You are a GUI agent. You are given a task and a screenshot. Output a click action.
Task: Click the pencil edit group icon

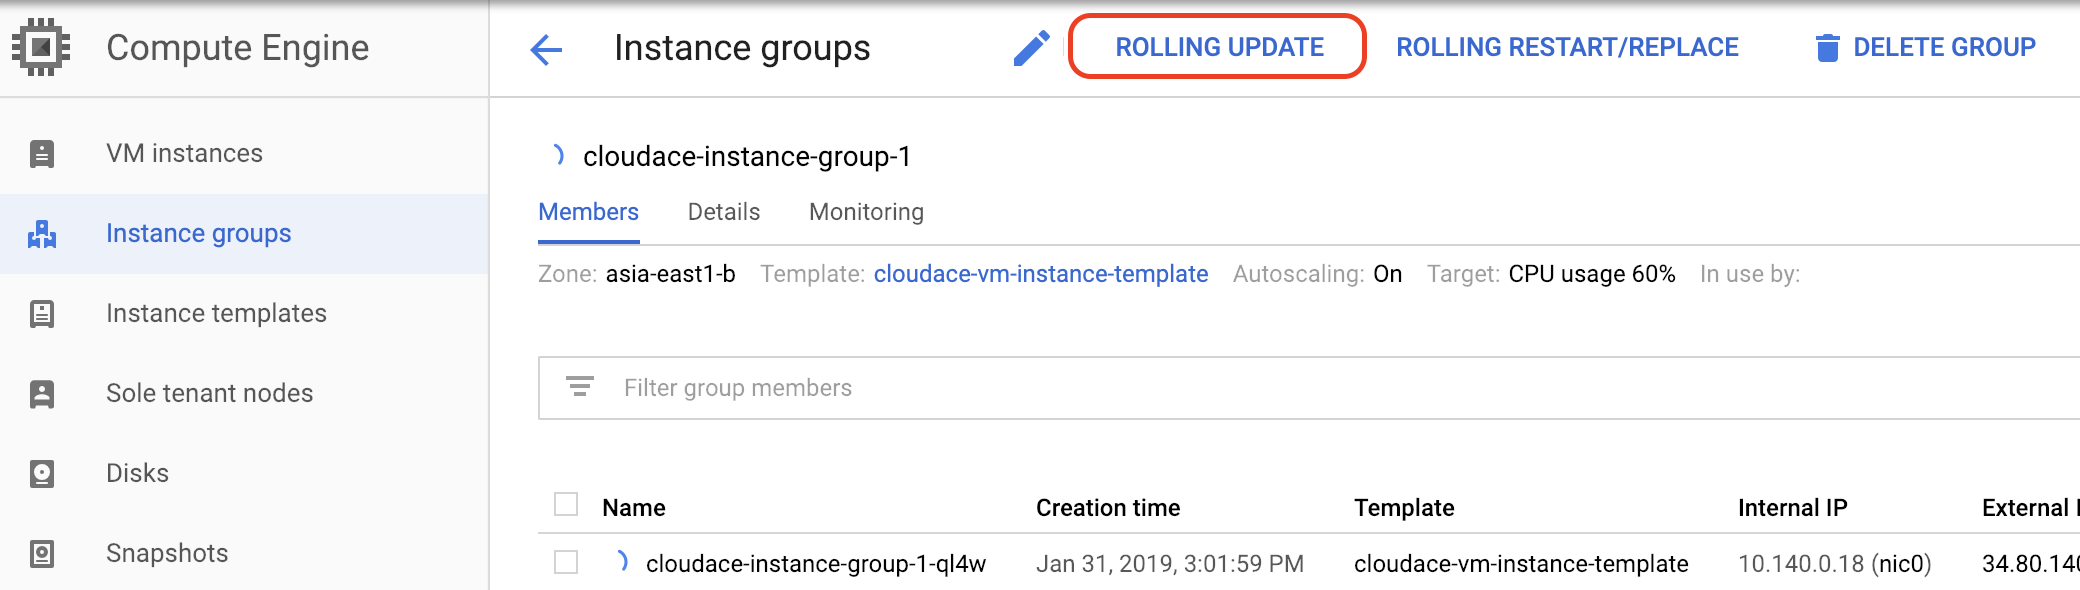click(x=1031, y=48)
